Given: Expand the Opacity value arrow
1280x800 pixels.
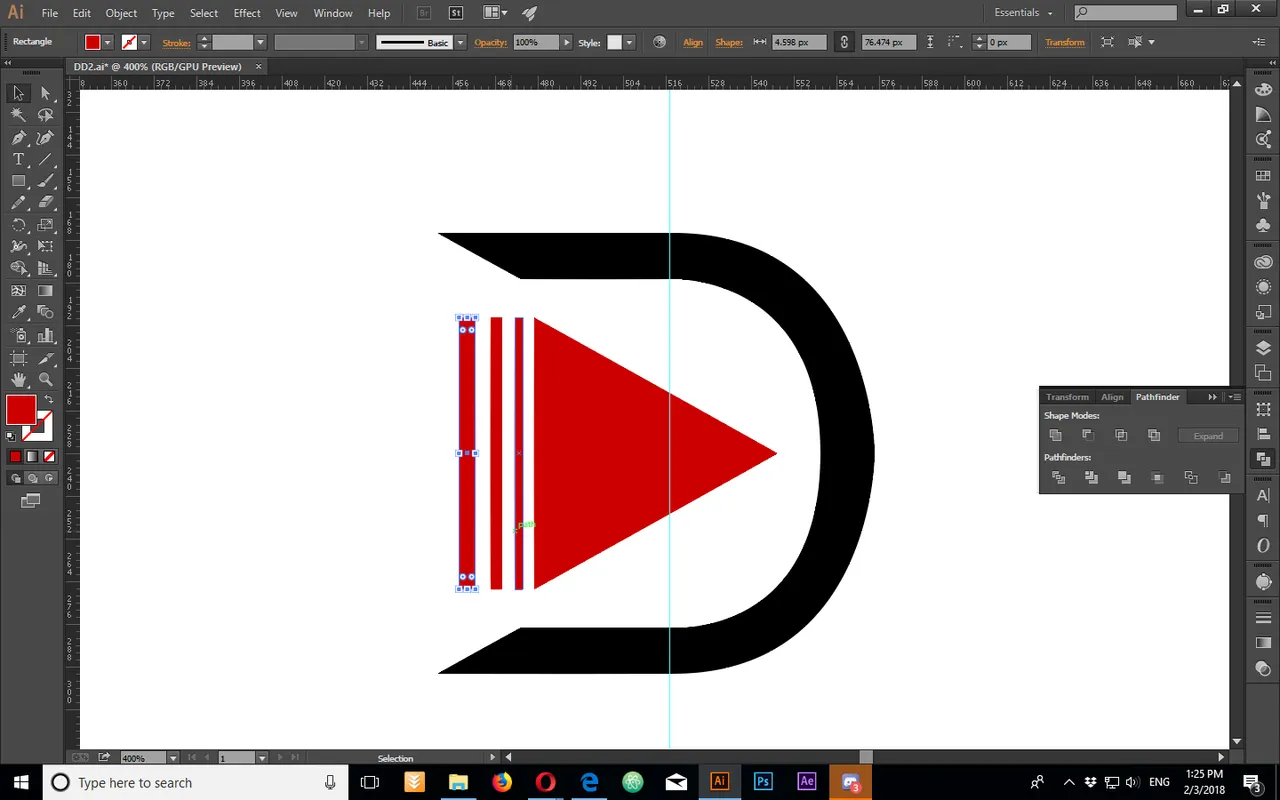Looking at the screenshot, I should tap(567, 42).
